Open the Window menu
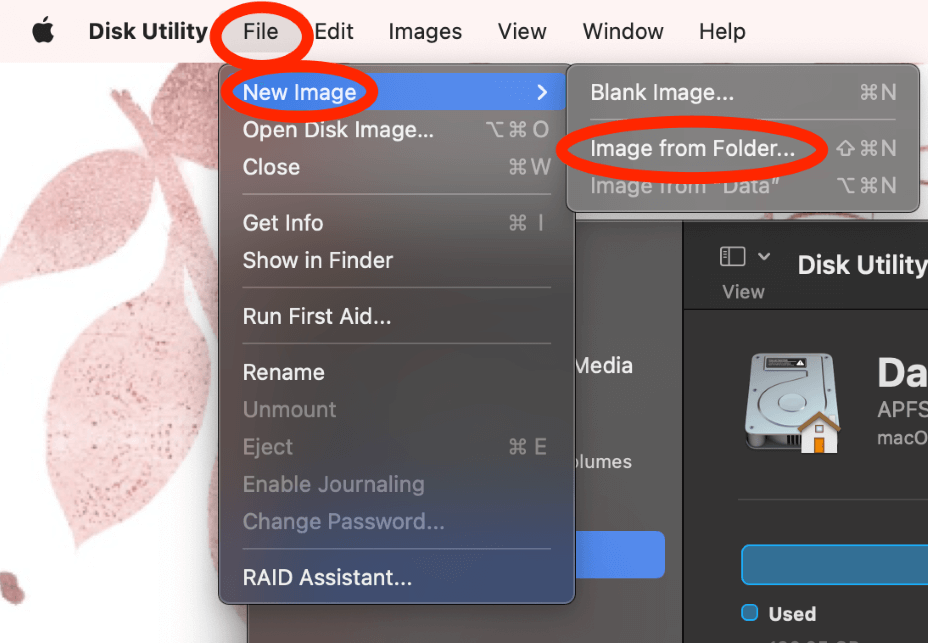 pyautogui.click(x=623, y=31)
